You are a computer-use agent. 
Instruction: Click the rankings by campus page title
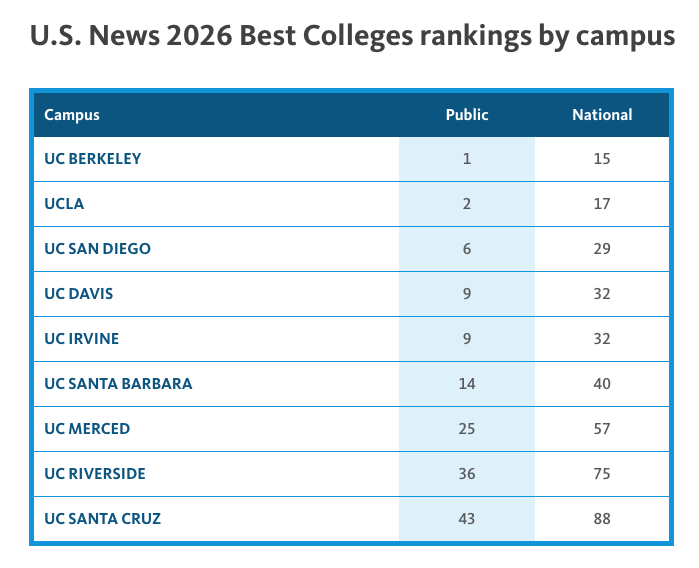[352, 38]
